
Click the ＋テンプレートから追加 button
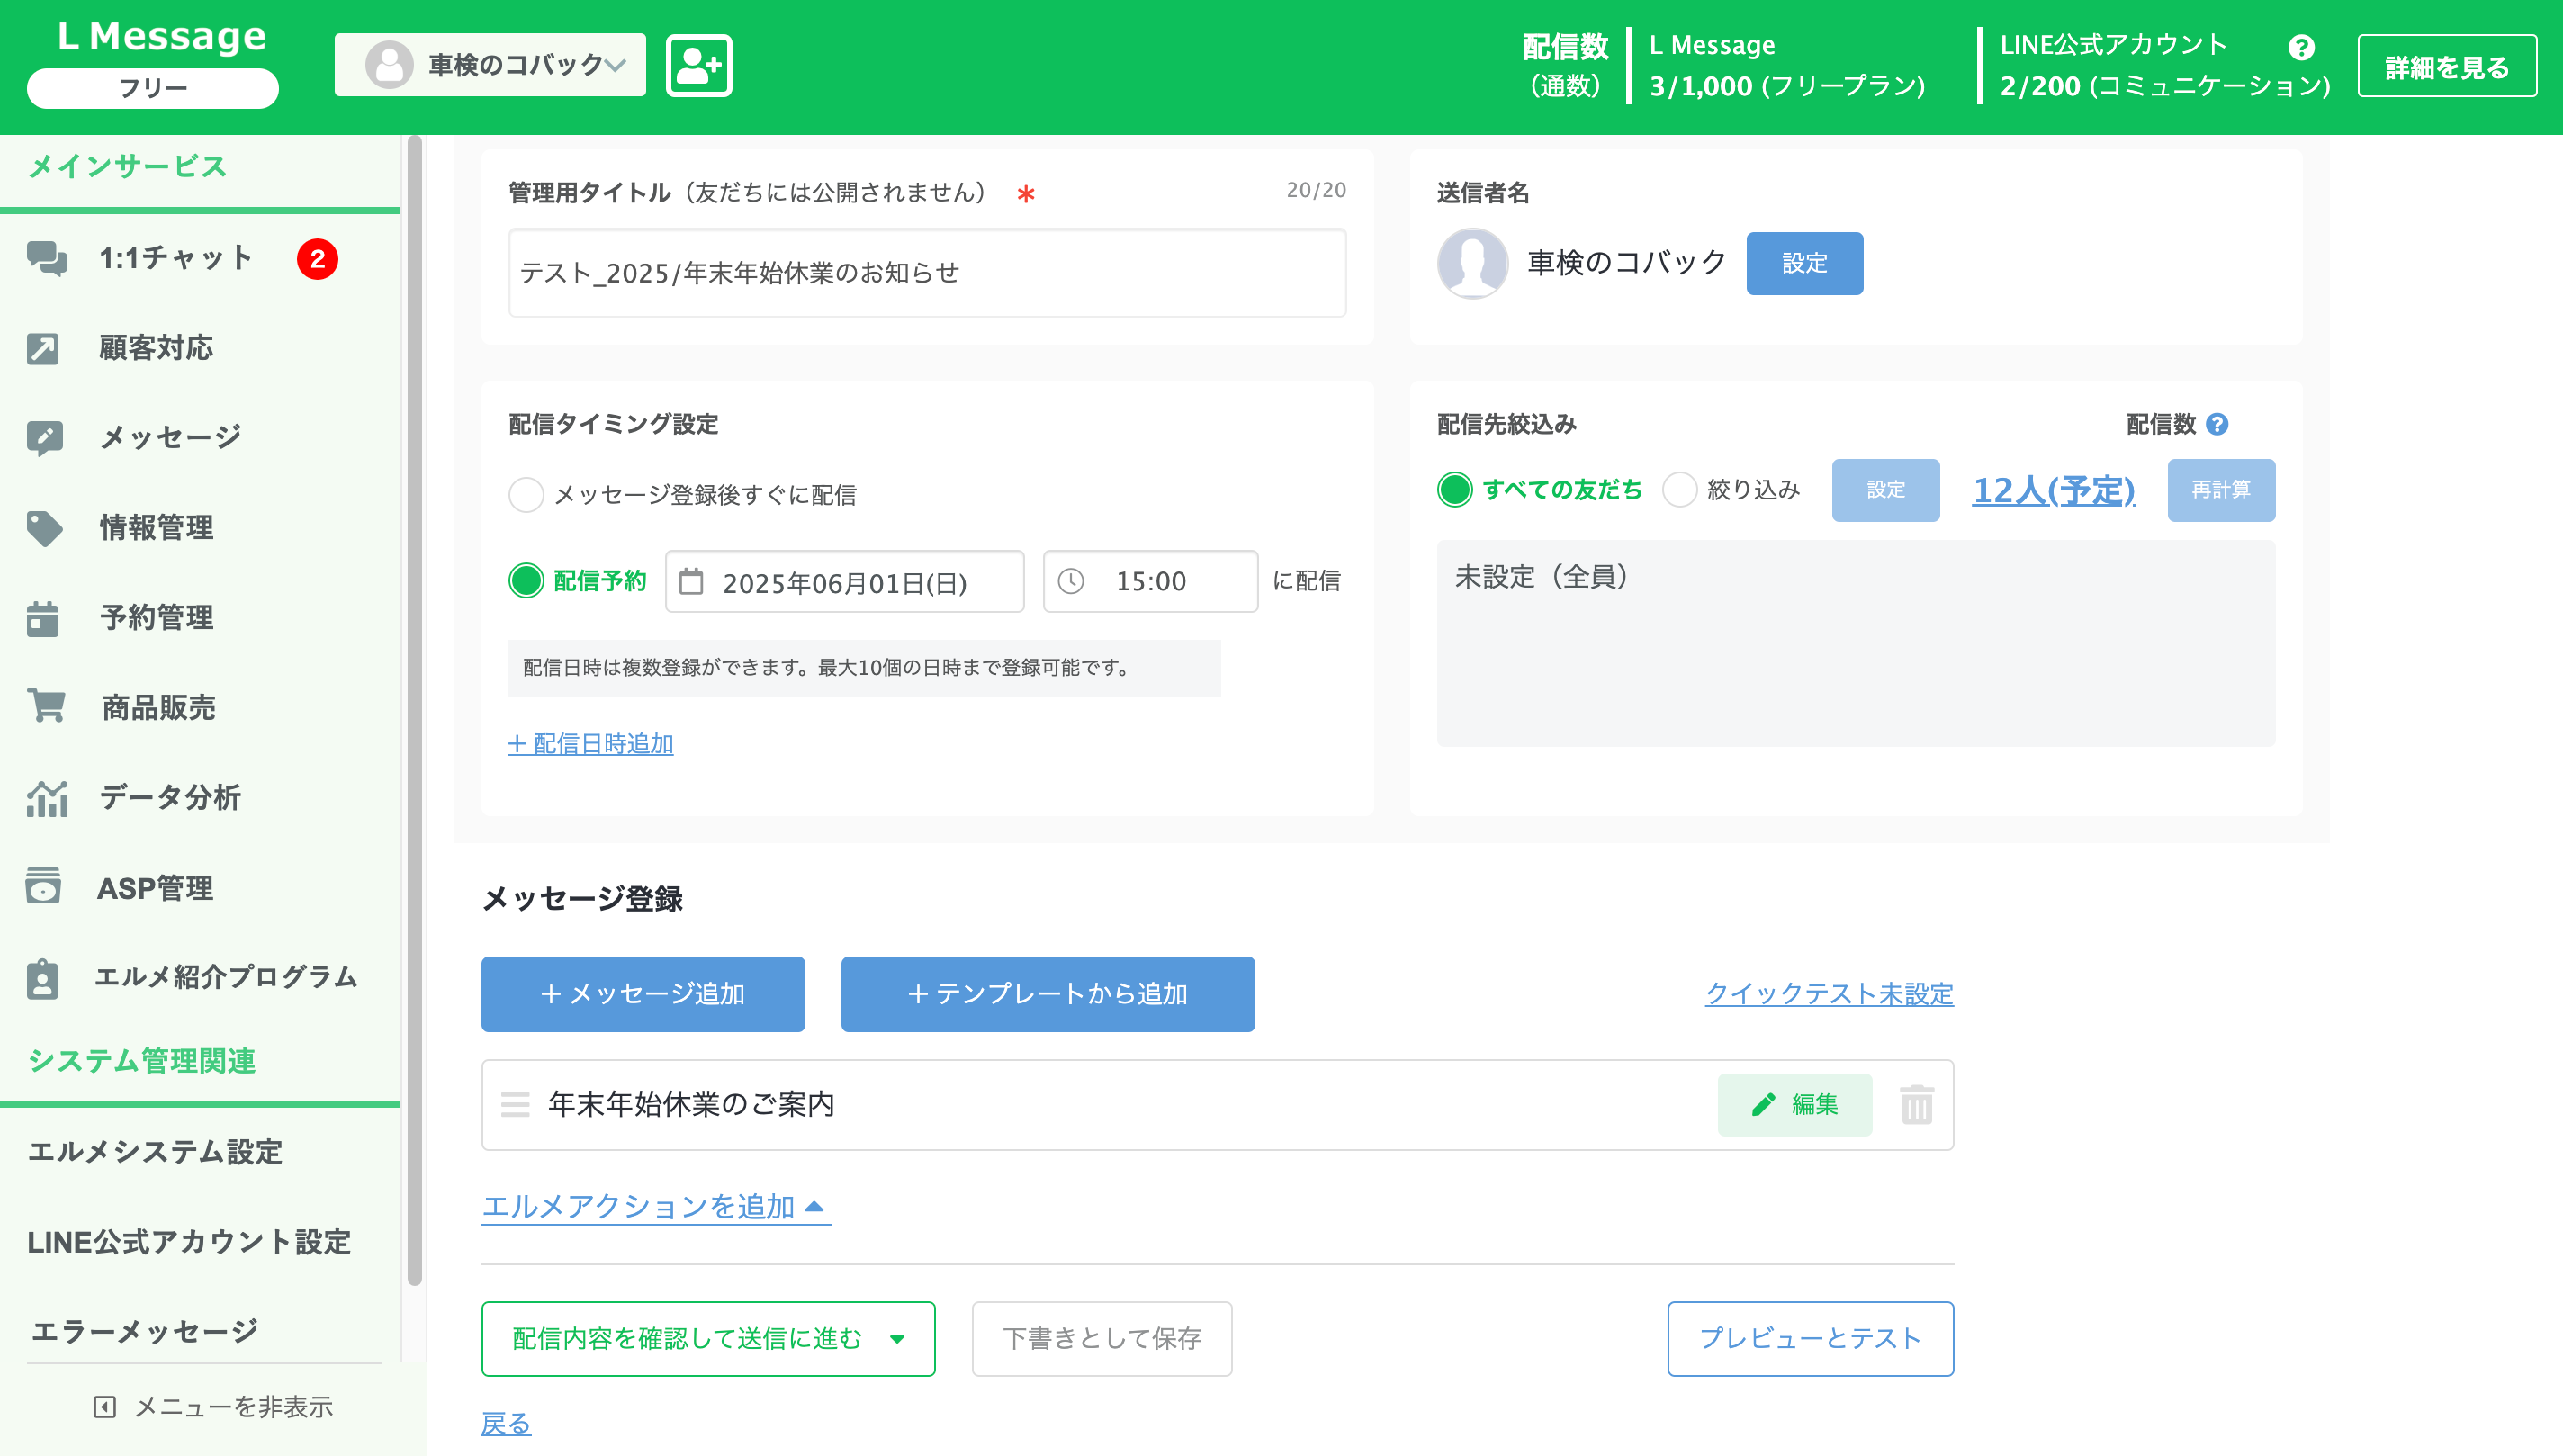tap(1047, 993)
